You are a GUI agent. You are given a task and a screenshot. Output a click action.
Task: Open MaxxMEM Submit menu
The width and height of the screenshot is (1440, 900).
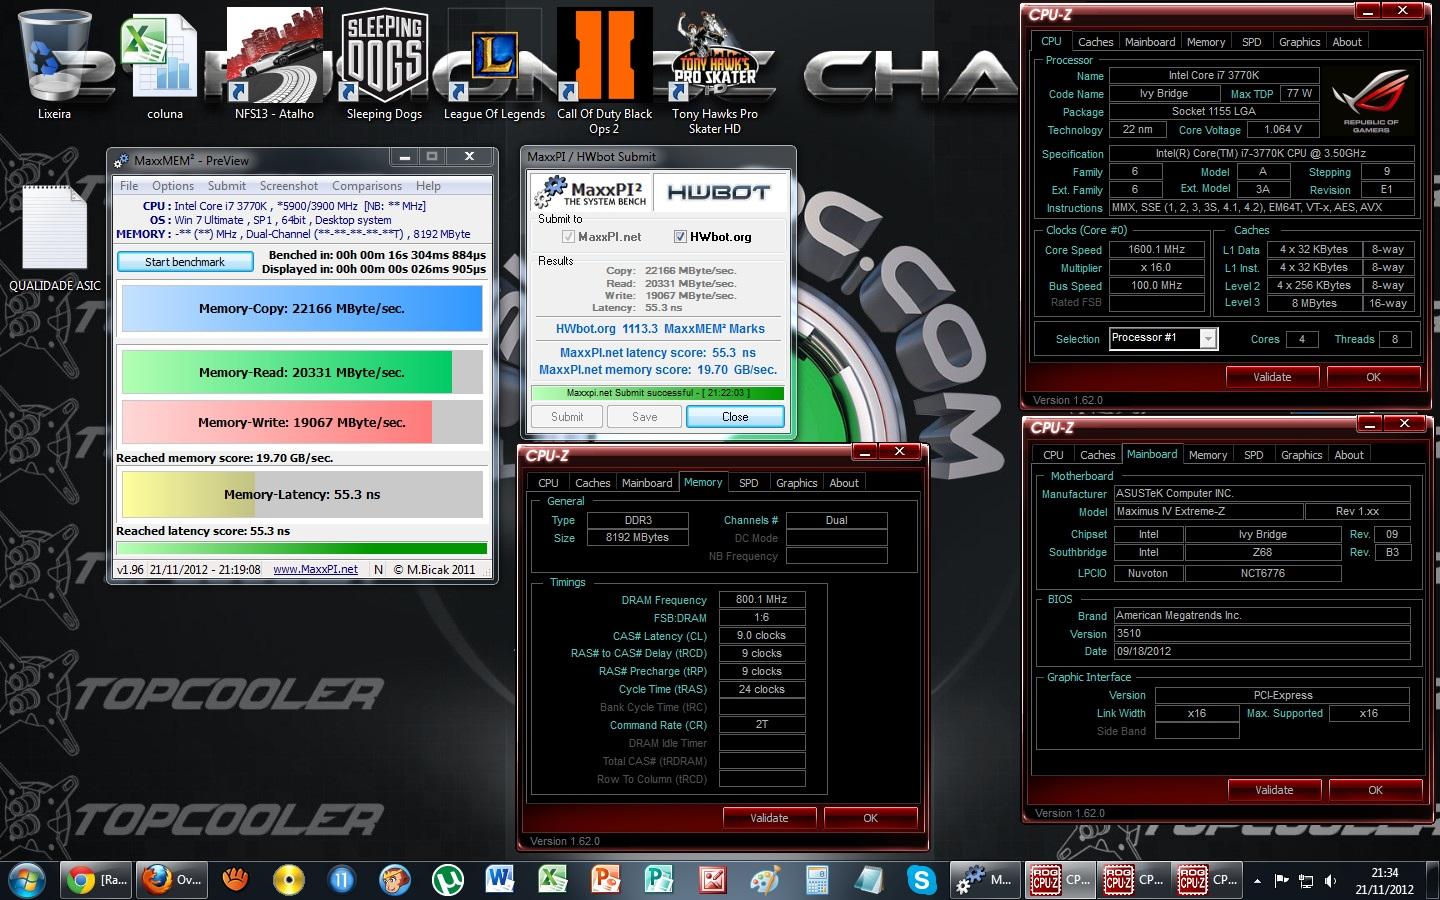(227, 186)
